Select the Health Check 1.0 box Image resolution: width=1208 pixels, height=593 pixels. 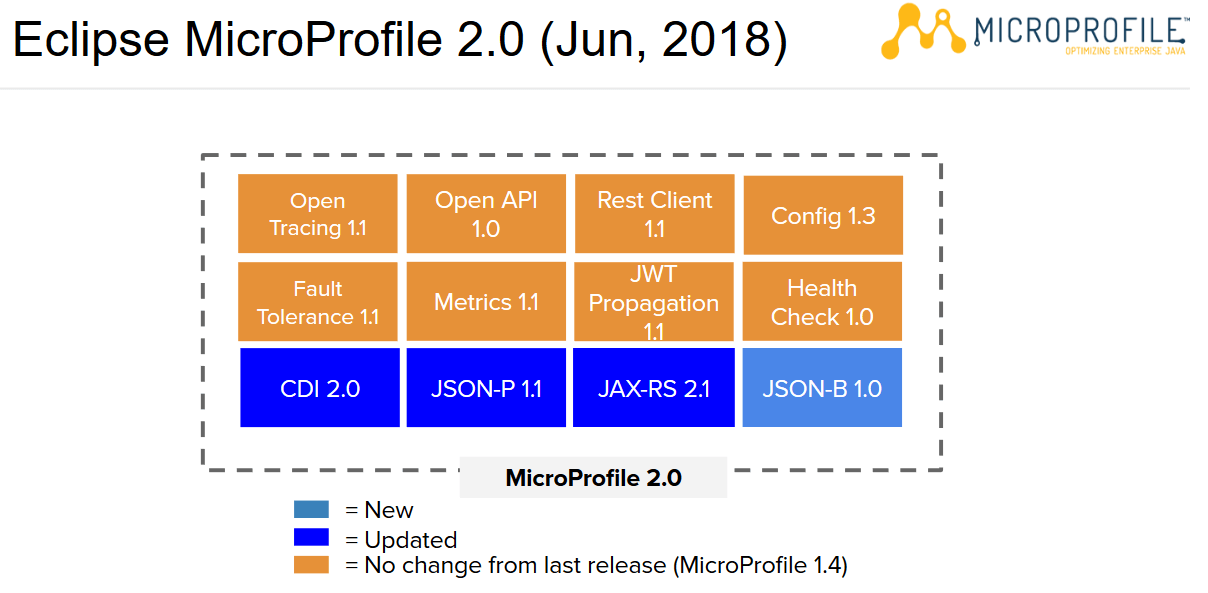(822, 302)
